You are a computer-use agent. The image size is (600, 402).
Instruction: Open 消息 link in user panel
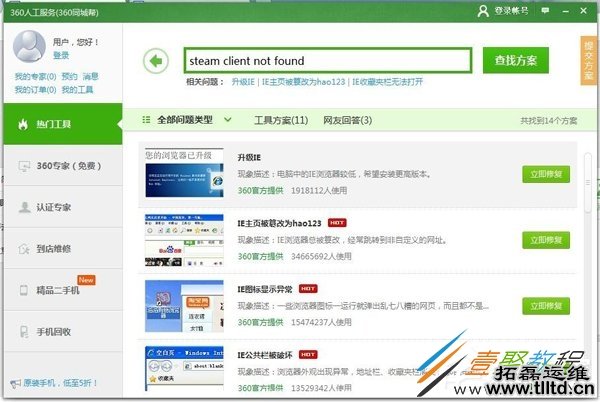(91, 76)
